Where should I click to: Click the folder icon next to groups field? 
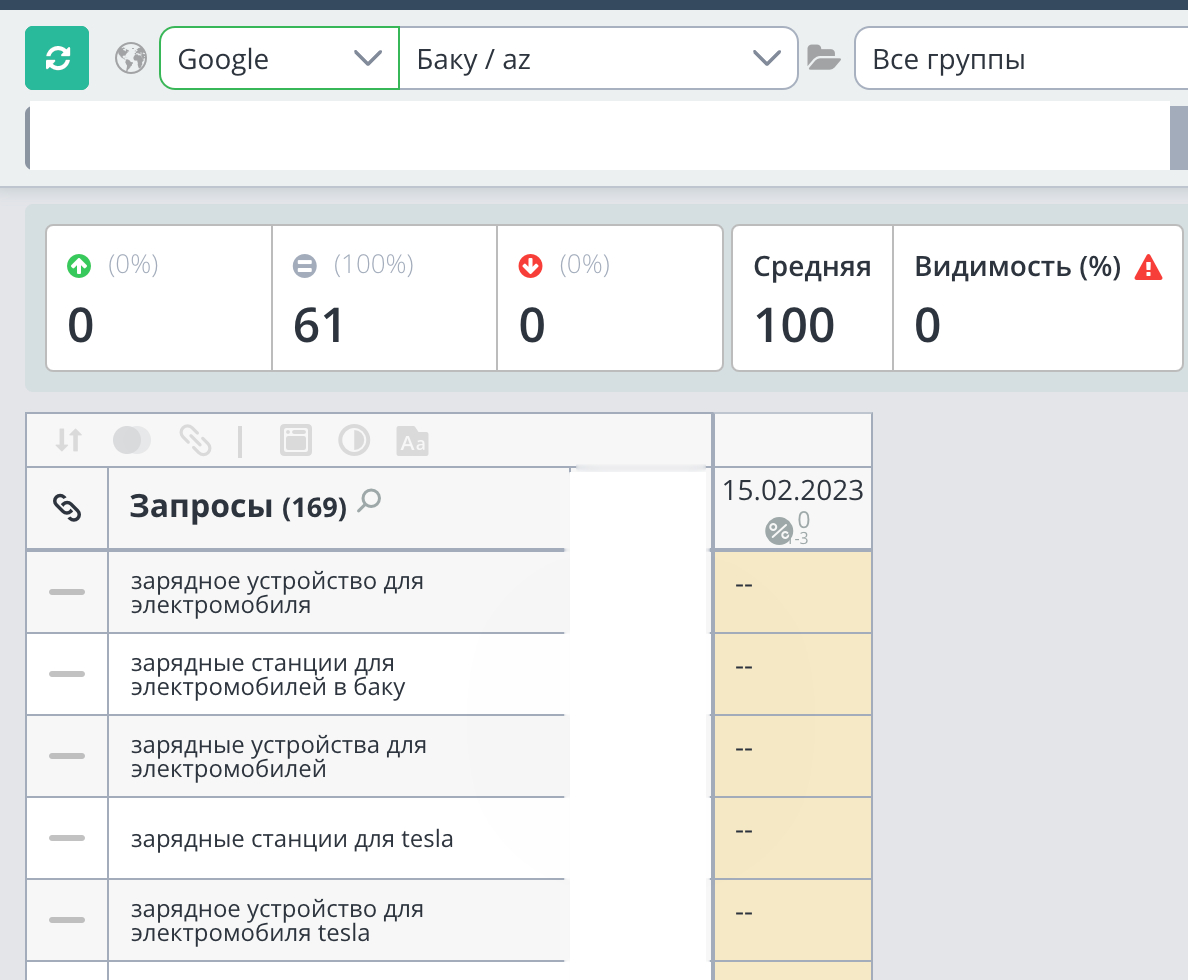(824, 59)
